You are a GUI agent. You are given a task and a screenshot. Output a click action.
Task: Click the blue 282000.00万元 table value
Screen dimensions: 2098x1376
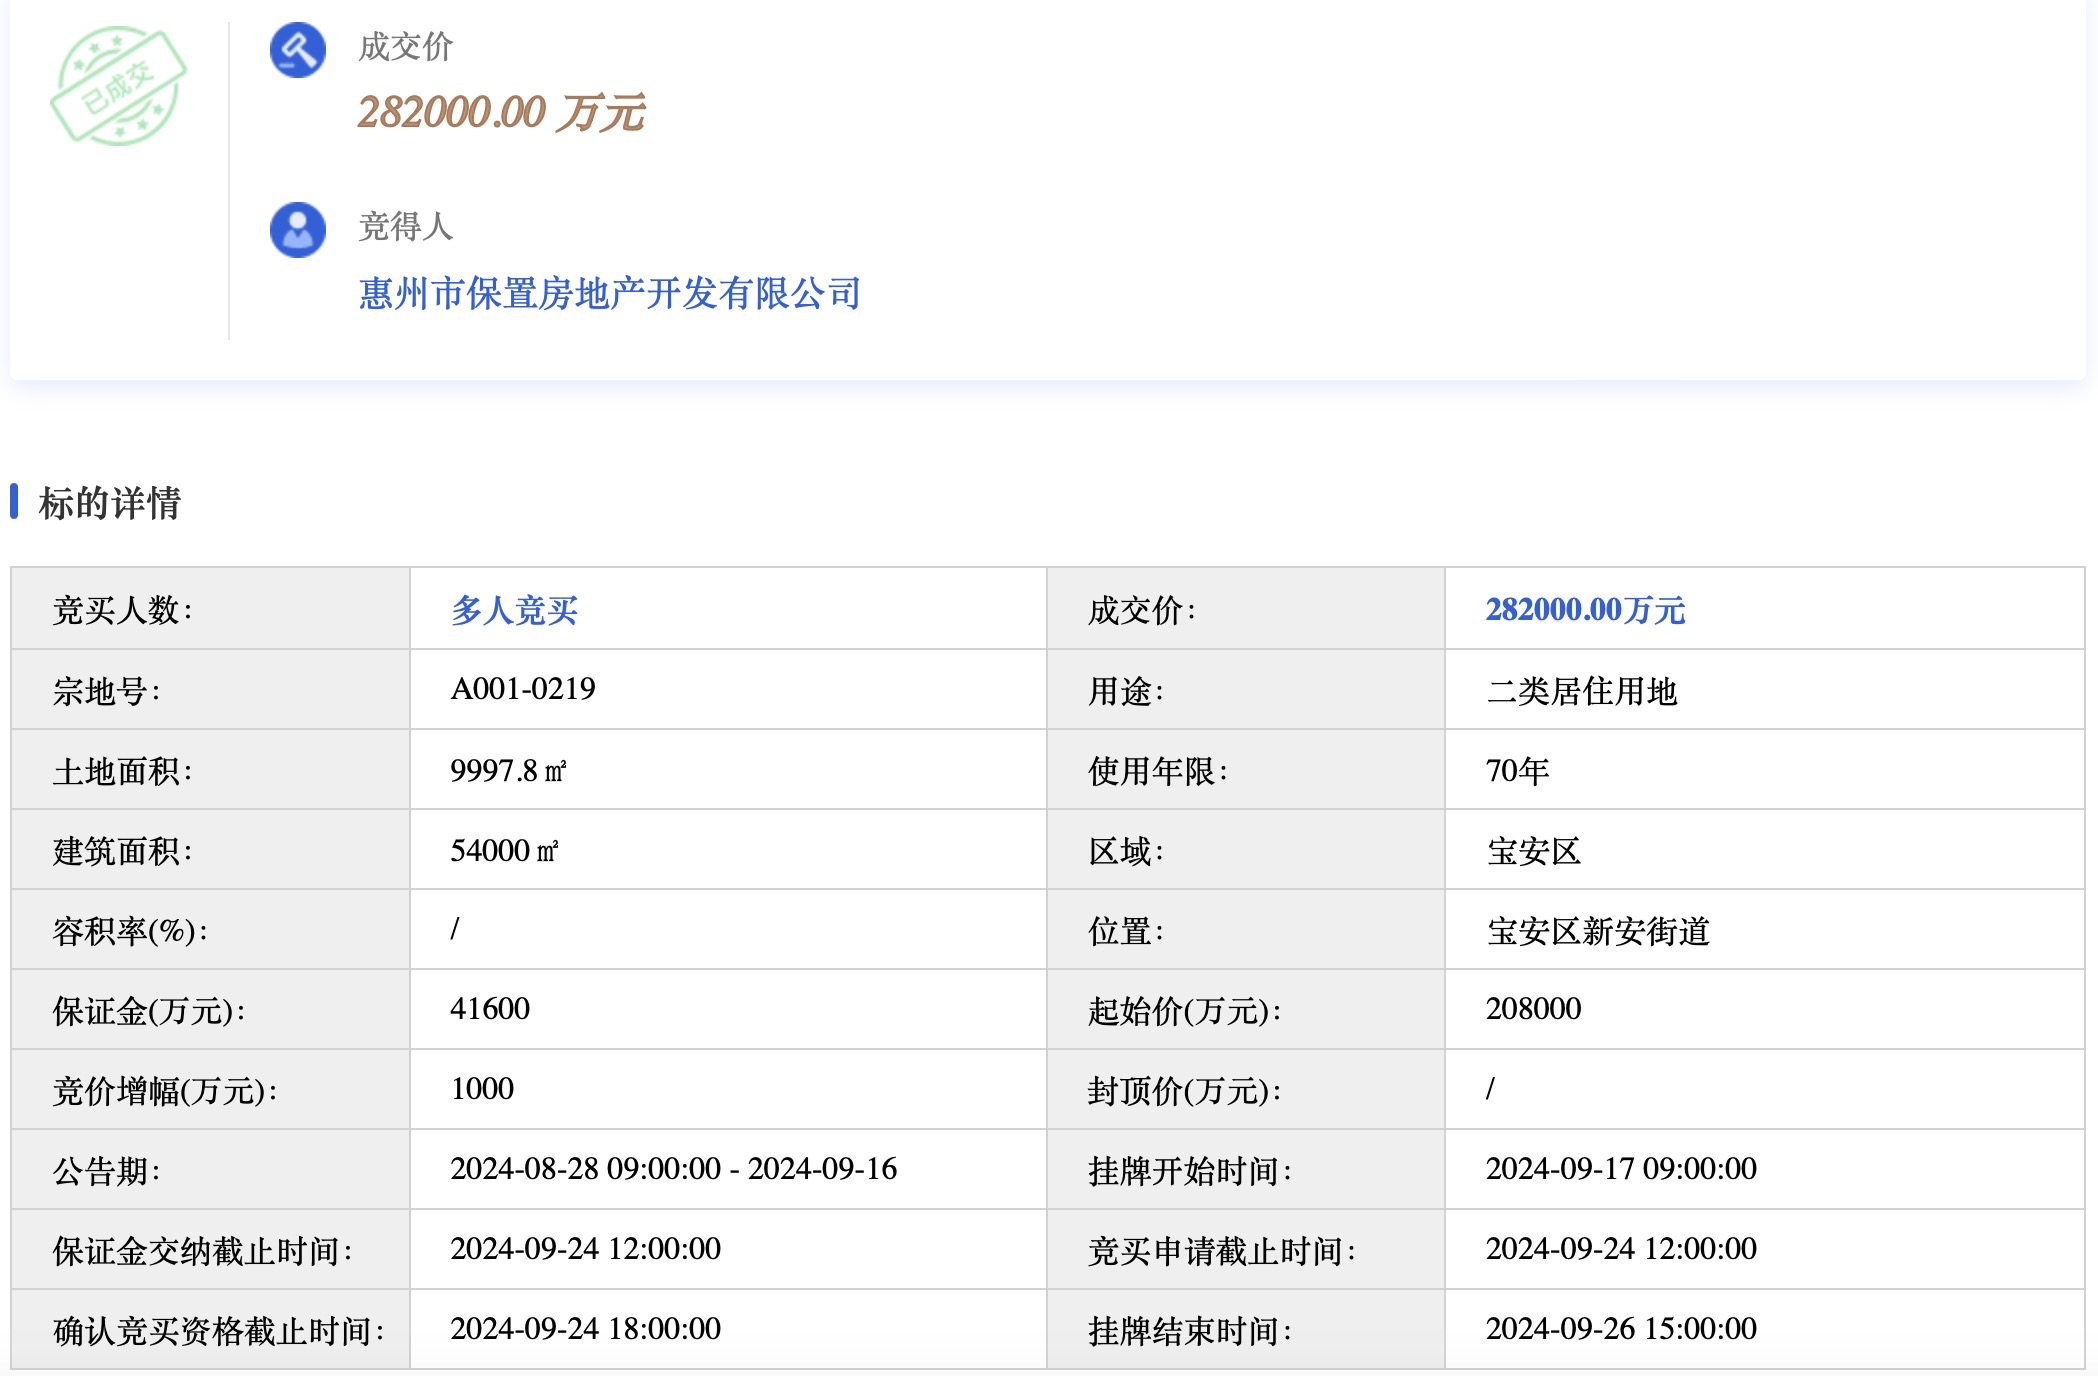[1585, 610]
